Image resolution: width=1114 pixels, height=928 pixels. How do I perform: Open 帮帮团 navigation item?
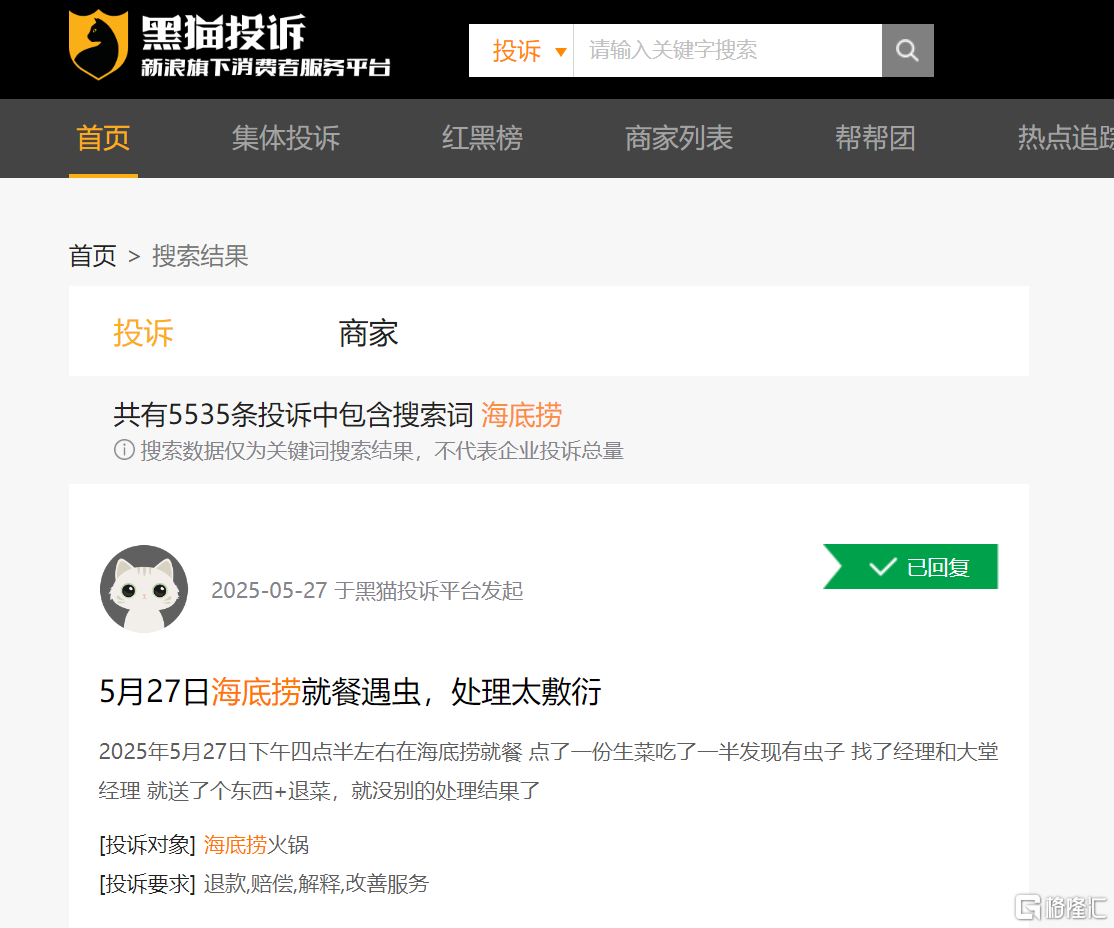coord(875,138)
